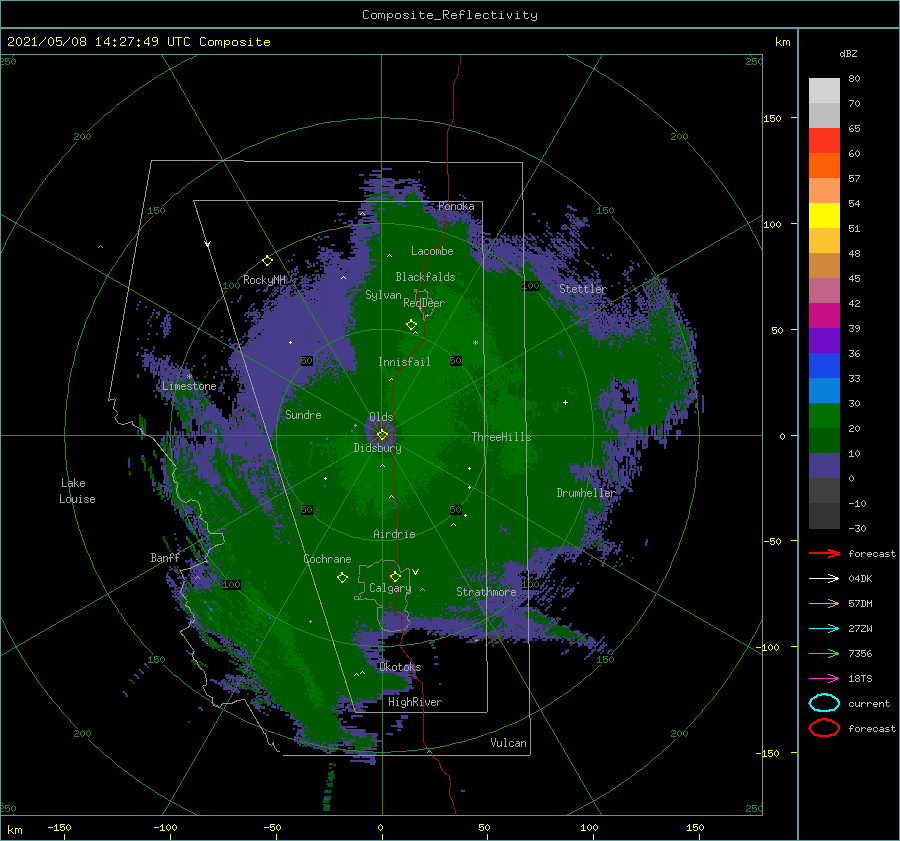Image resolution: width=900 pixels, height=841 pixels.
Task: Click the ThreeHills label
Action: pyautogui.click(x=502, y=437)
